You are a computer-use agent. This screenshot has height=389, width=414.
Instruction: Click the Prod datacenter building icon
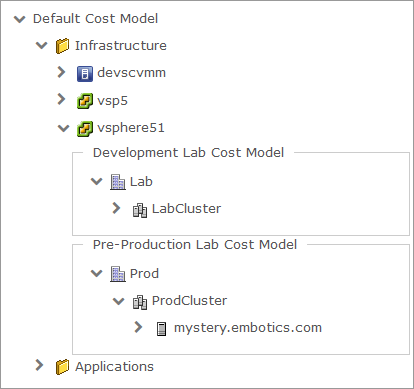coord(118,274)
